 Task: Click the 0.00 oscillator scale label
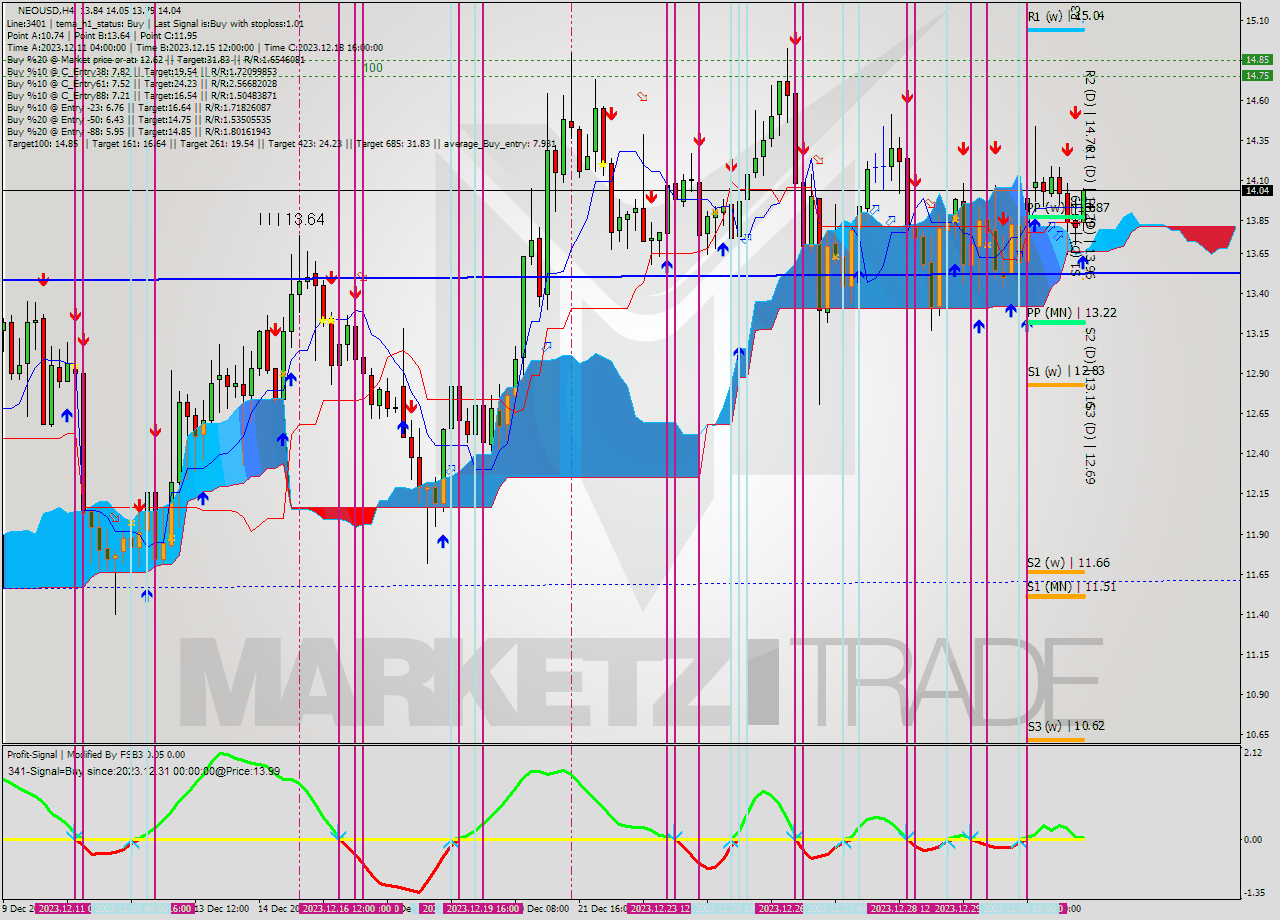coord(1254,839)
